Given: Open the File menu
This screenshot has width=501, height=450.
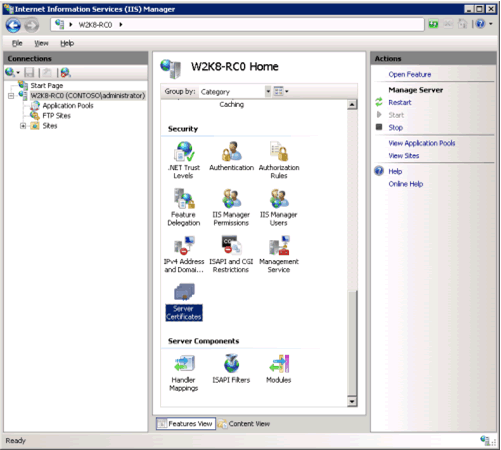Looking at the screenshot, I should 17,43.
